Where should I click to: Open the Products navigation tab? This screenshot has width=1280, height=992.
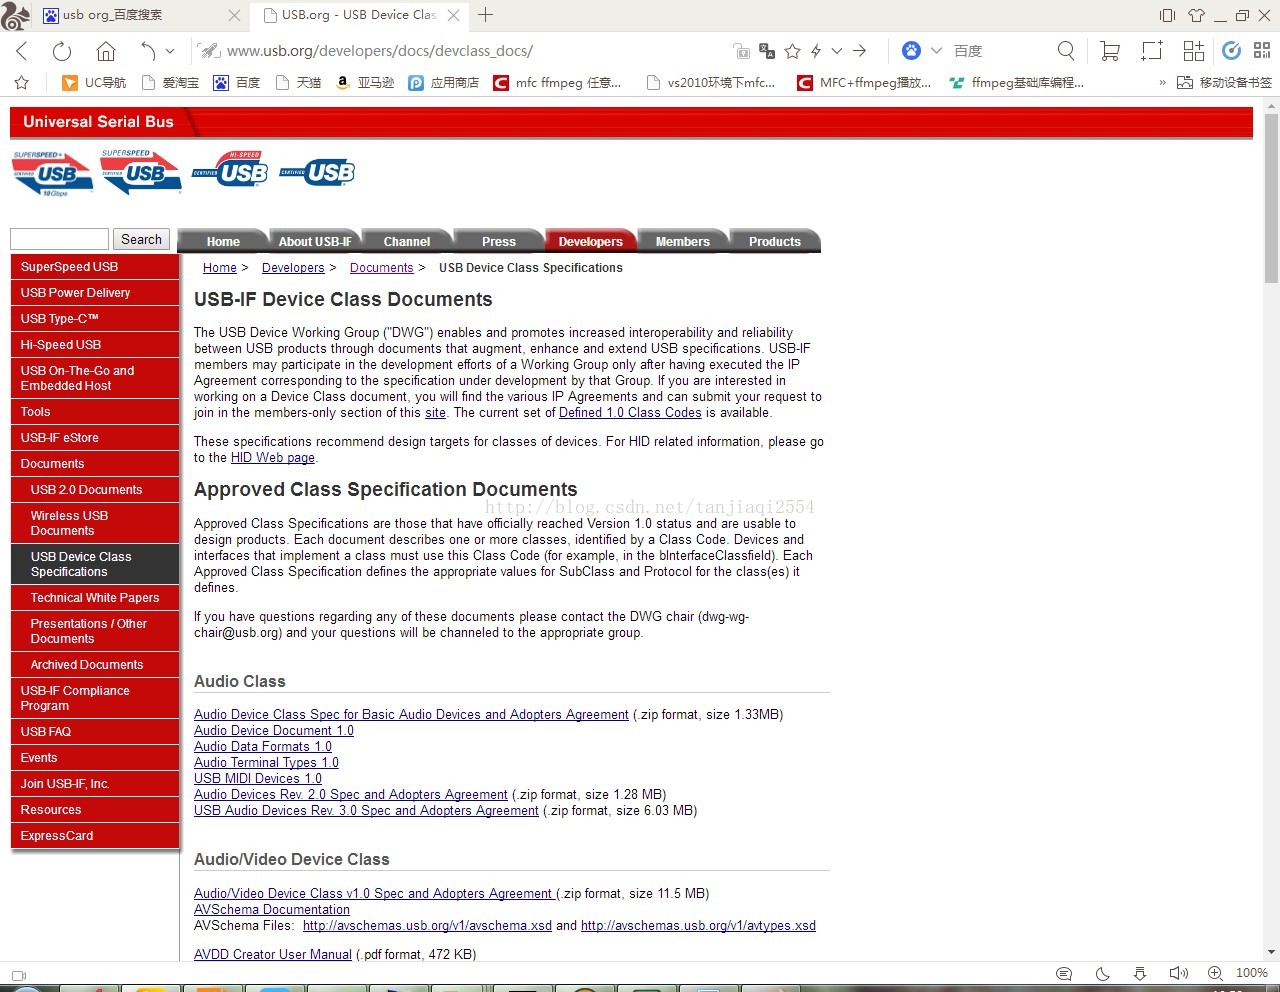click(774, 241)
